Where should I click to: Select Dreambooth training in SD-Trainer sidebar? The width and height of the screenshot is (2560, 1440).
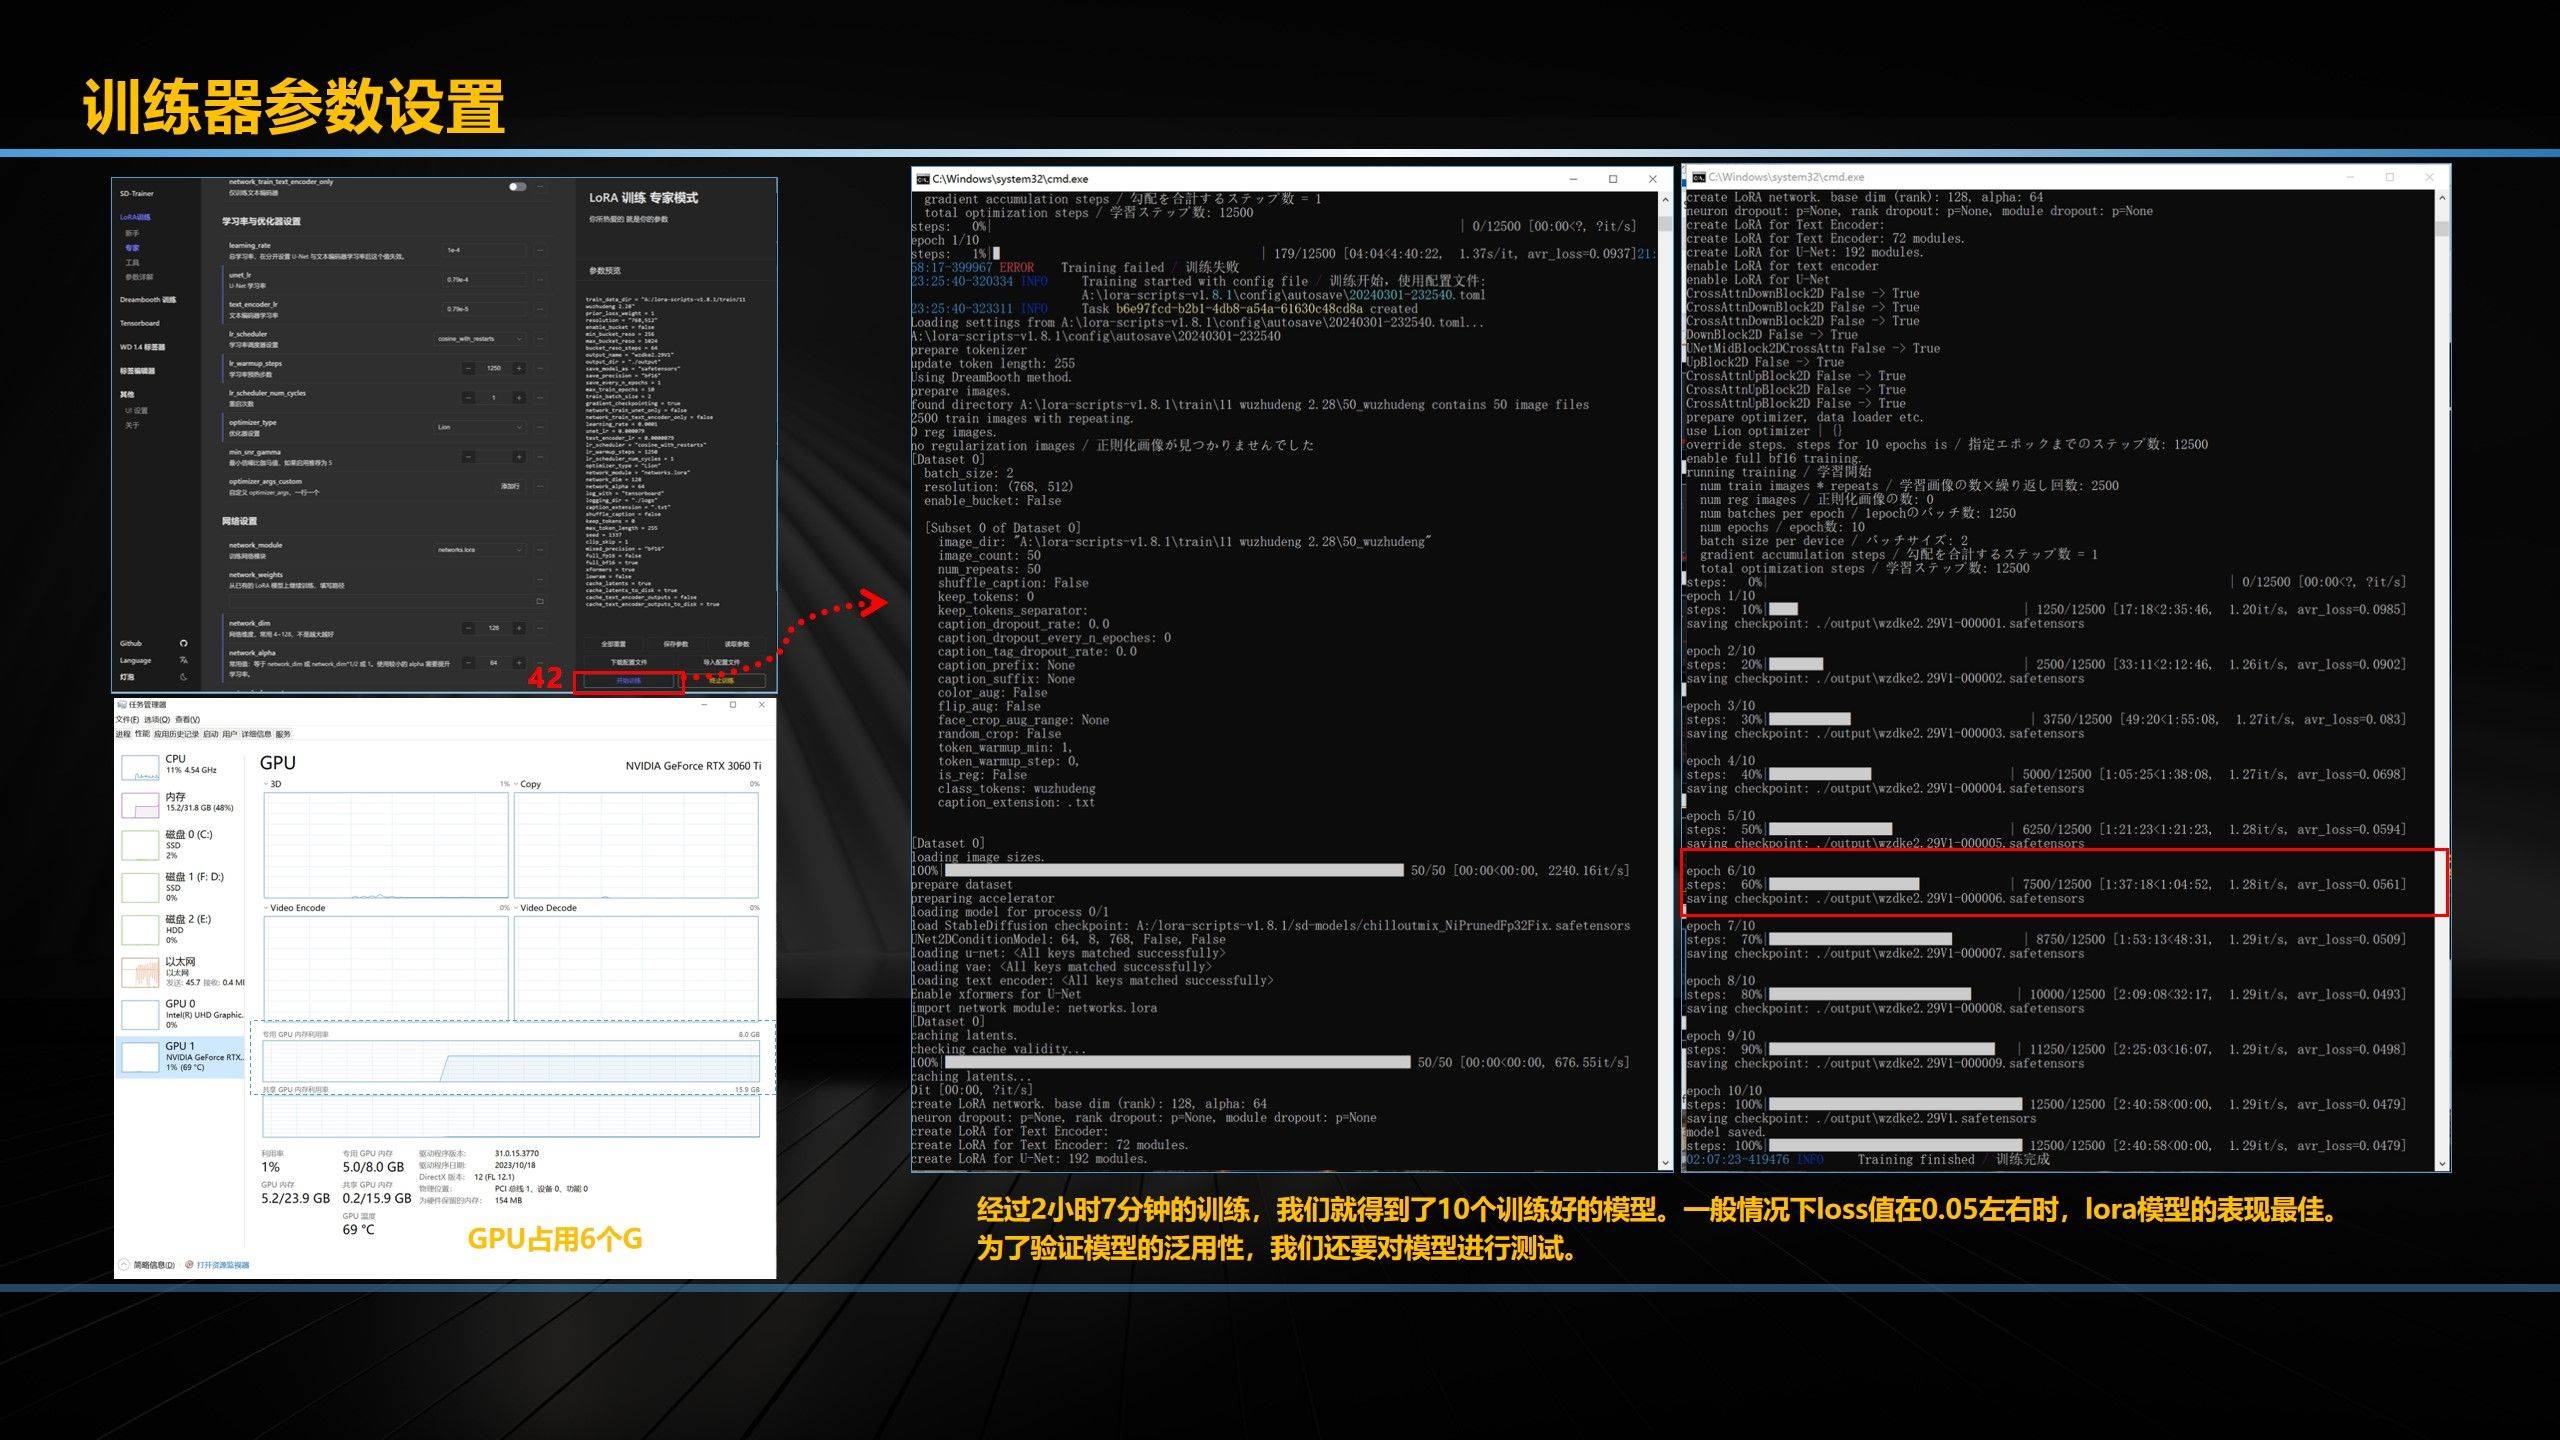click(148, 300)
